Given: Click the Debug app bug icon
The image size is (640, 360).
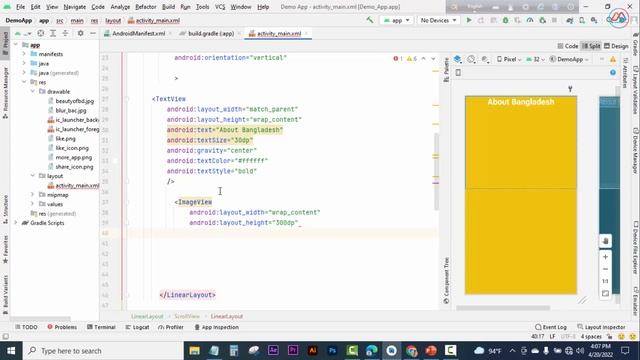Looking at the screenshot, I should click(505, 20).
